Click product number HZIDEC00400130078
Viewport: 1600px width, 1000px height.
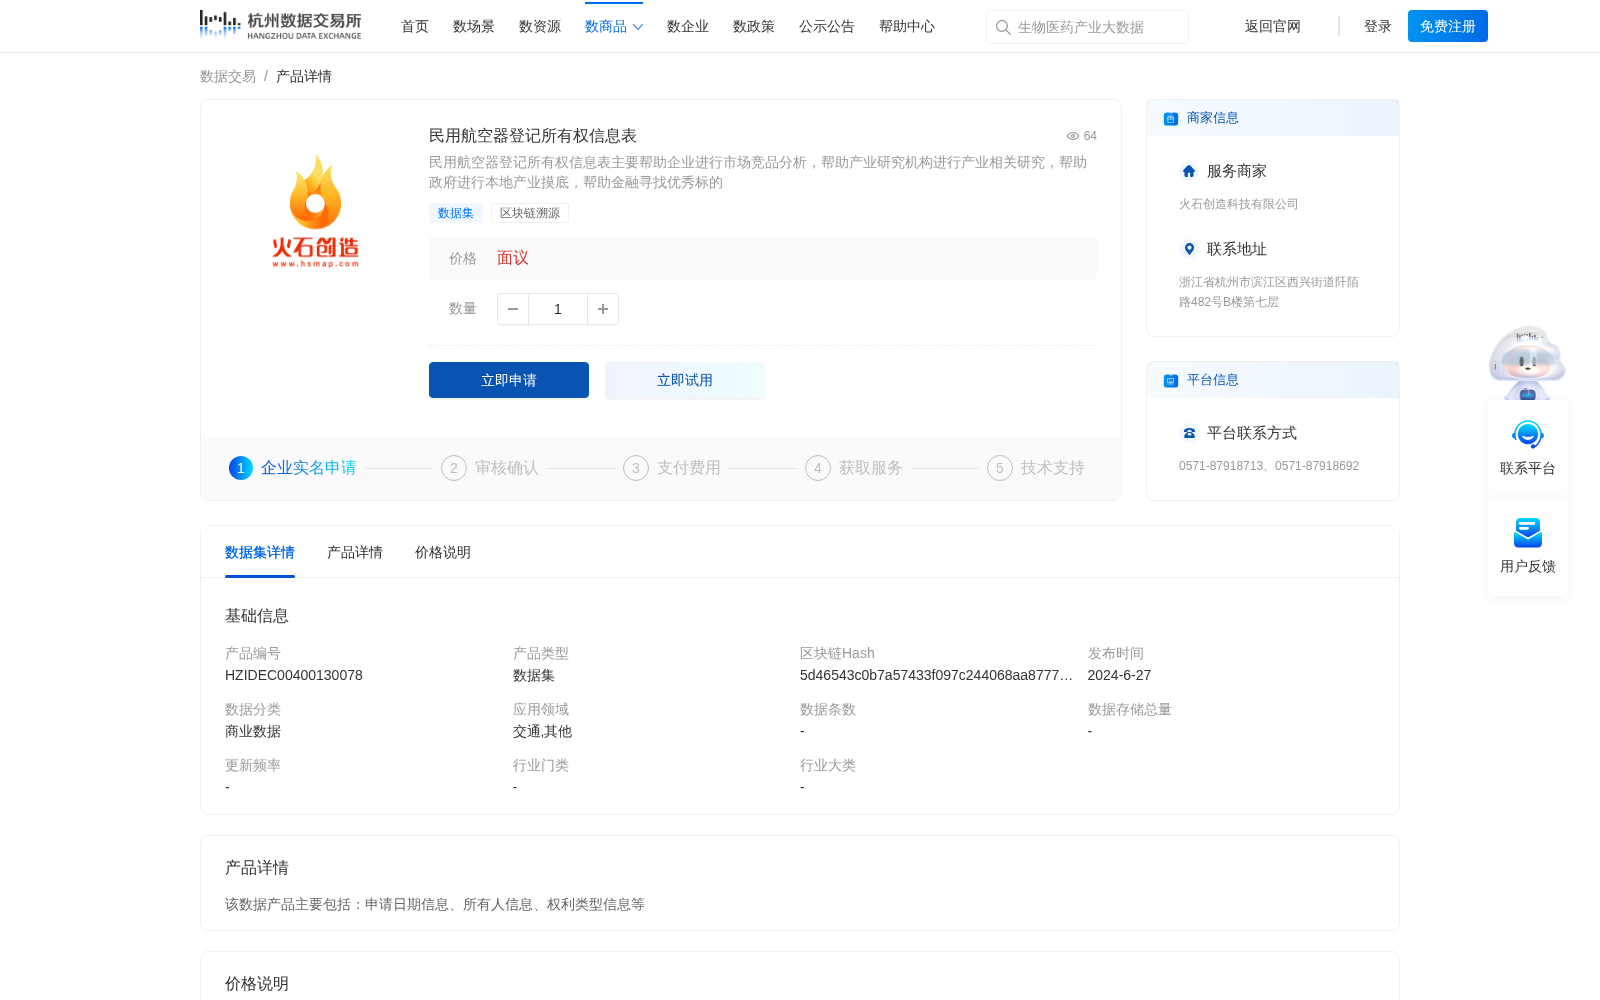click(x=294, y=675)
